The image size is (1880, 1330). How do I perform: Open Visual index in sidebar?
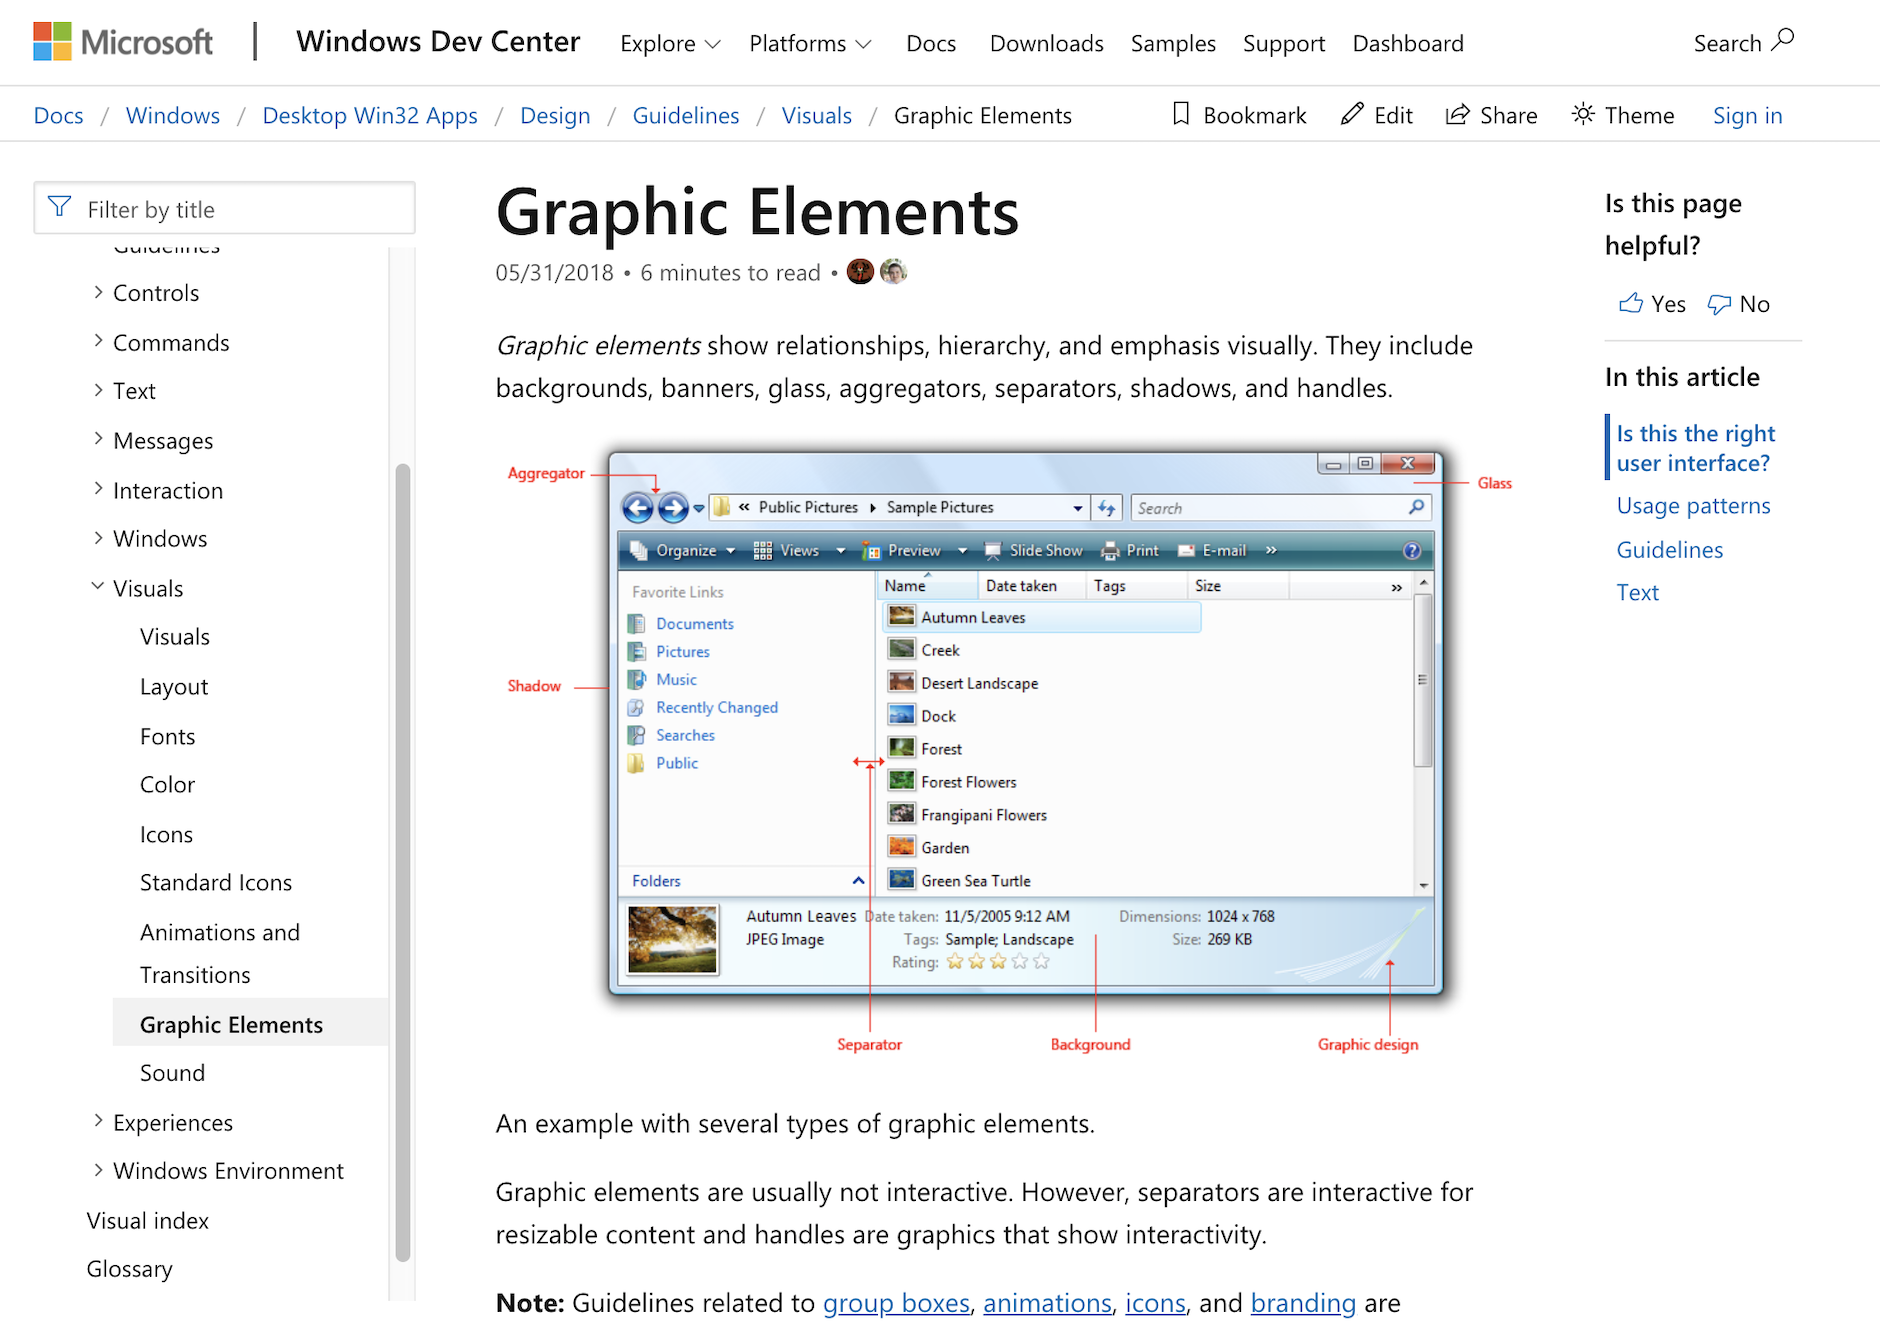pyautogui.click(x=148, y=1221)
